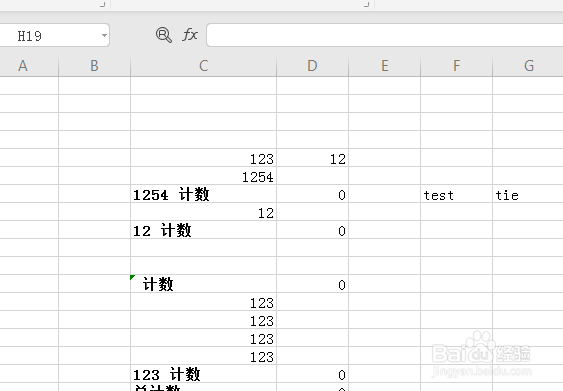This screenshot has width=563, height=391.
Task: Click the 123 cell beside D value 12
Action: point(204,158)
